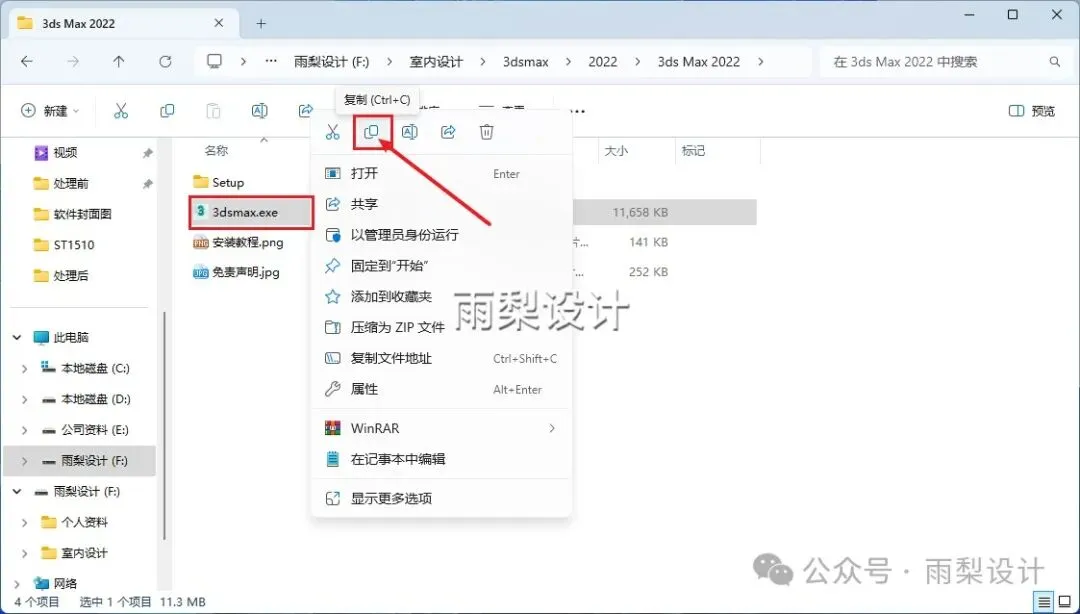Close the 3ds Max 2022 tab
The height and width of the screenshot is (614, 1080).
pyautogui.click(x=218, y=23)
